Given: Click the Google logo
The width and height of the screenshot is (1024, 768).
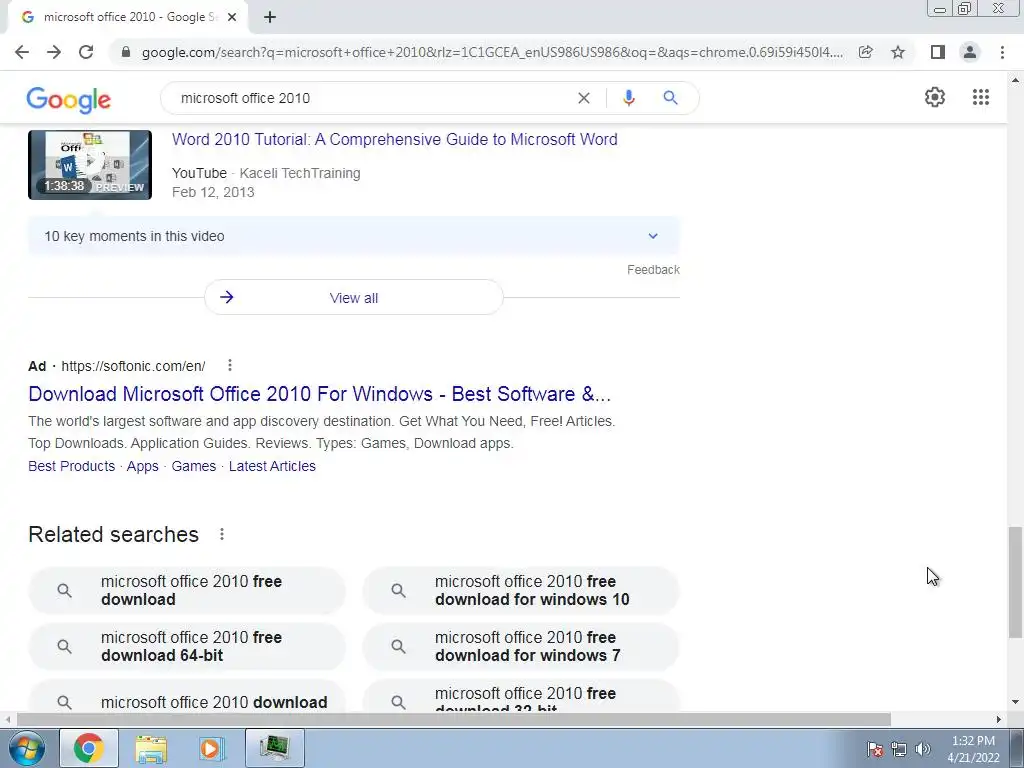Looking at the screenshot, I should click(69, 99).
